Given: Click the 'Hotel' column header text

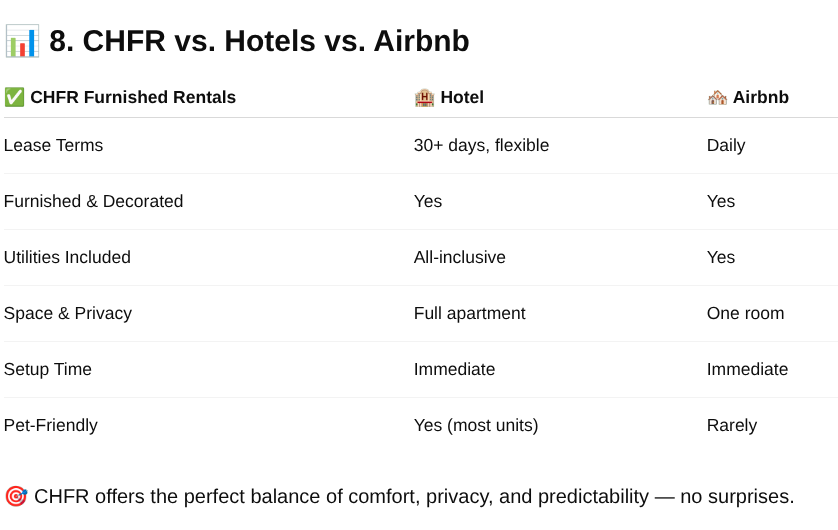Looking at the screenshot, I should 462,97.
